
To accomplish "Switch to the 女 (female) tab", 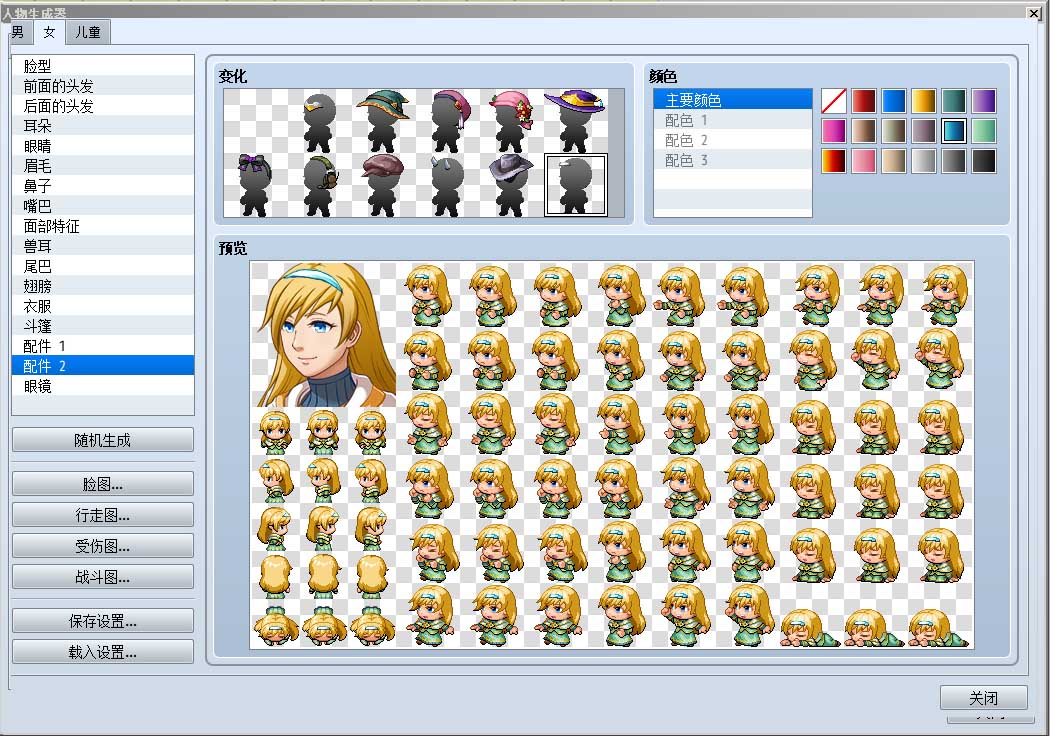I will (x=50, y=32).
